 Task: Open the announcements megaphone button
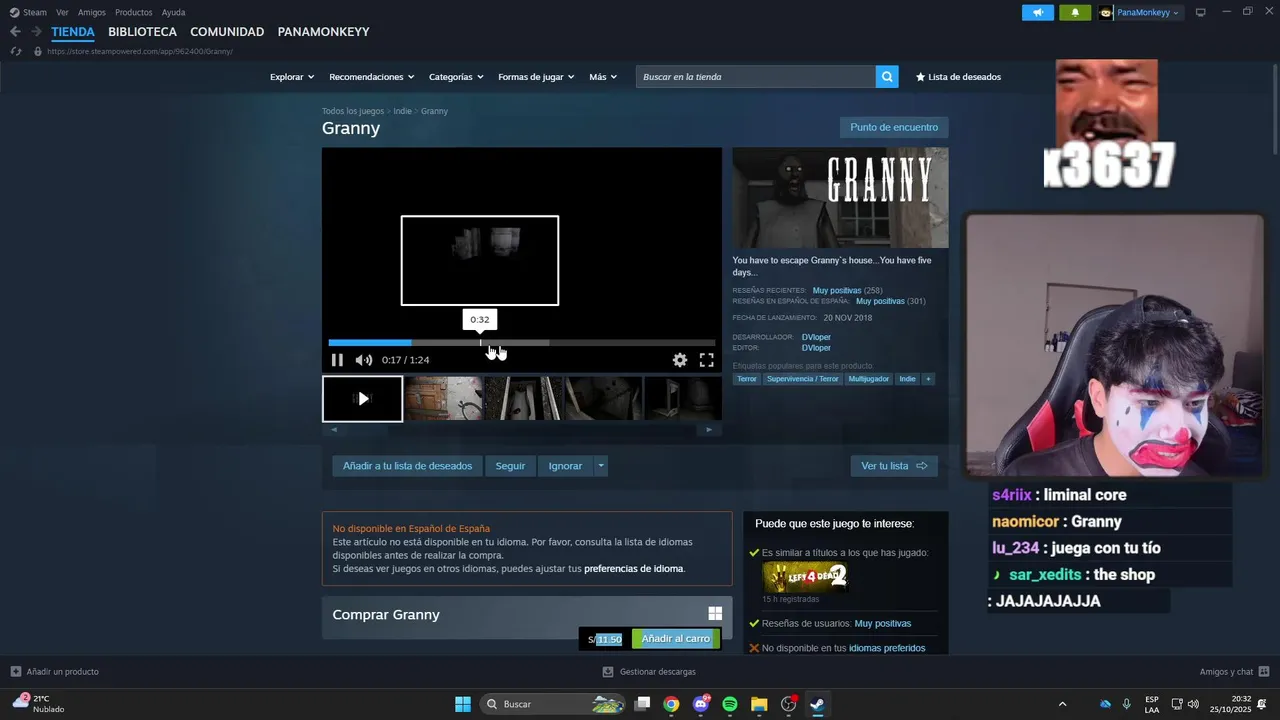pos(1038,13)
